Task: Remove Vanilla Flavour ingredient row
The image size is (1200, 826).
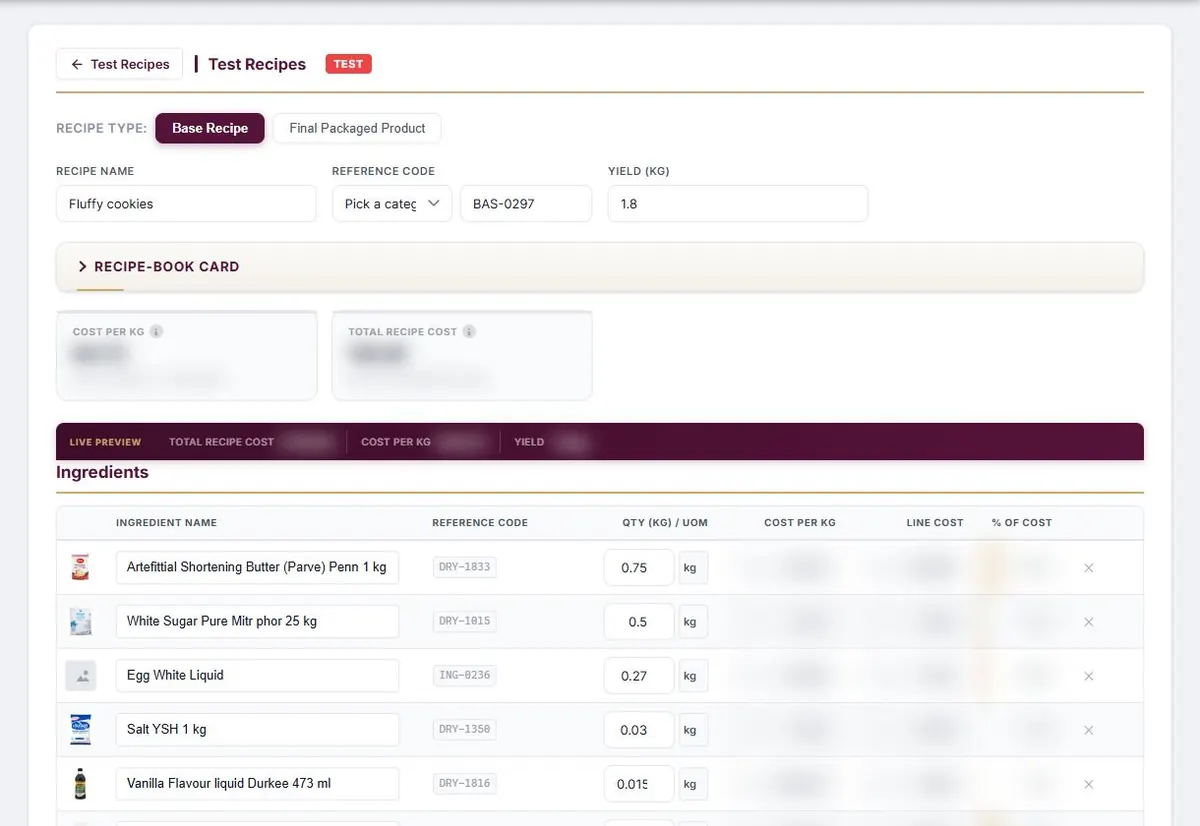Action: [x=1089, y=784]
